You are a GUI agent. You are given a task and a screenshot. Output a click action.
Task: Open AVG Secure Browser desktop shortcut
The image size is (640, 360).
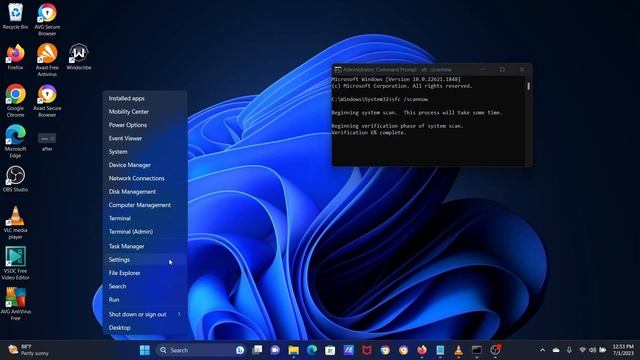[x=47, y=19]
